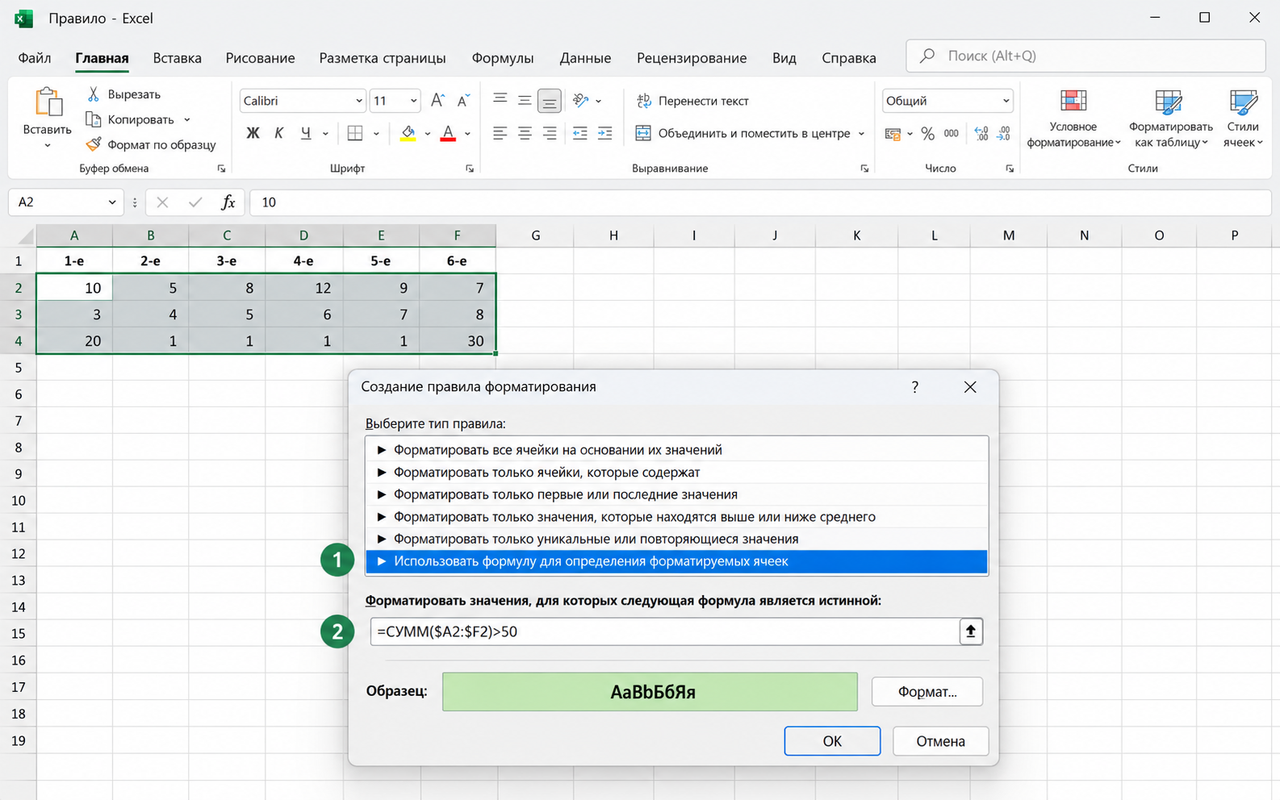Screen dimensions: 1280x800
Task: Open the Общий number format dropdown
Action: 1005,101
